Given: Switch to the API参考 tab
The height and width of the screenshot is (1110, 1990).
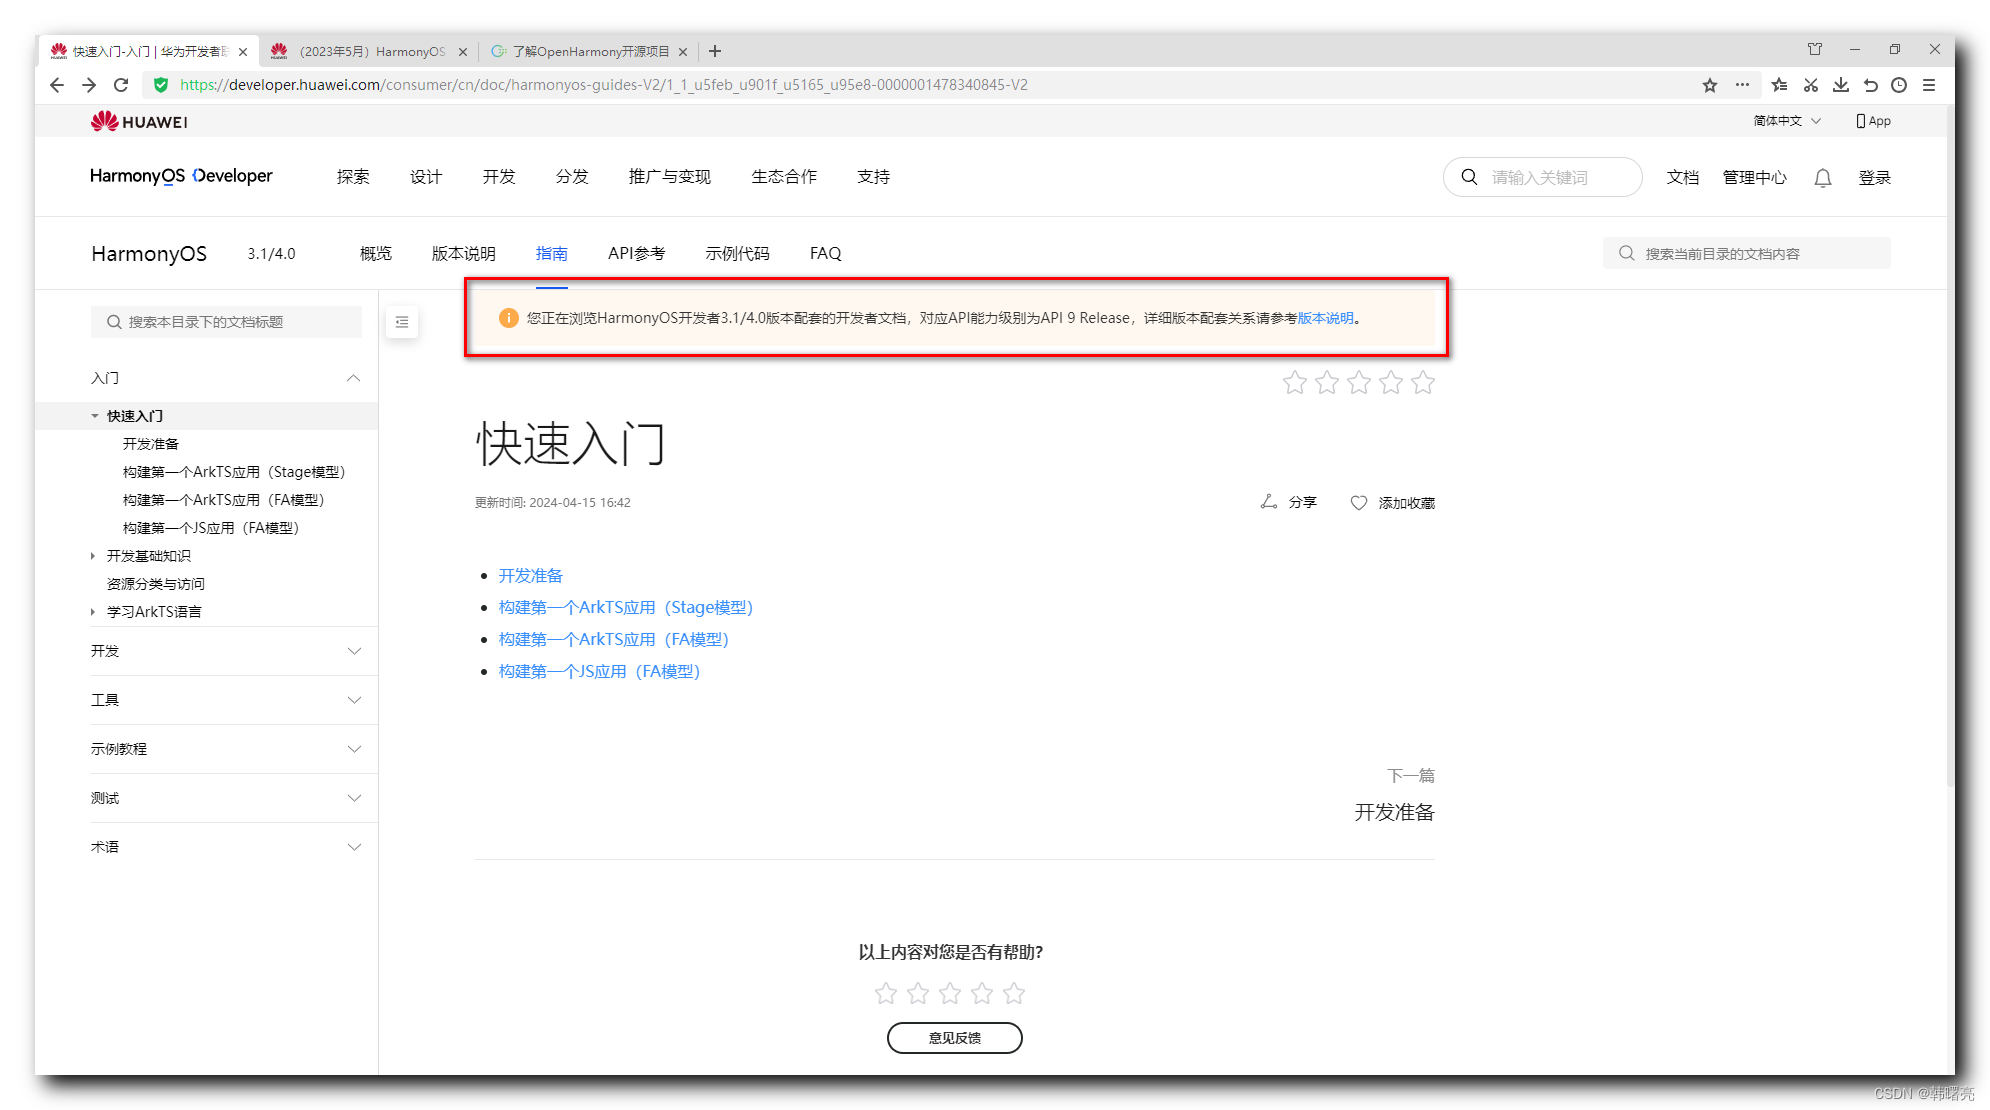Looking at the screenshot, I should [636, 254].
